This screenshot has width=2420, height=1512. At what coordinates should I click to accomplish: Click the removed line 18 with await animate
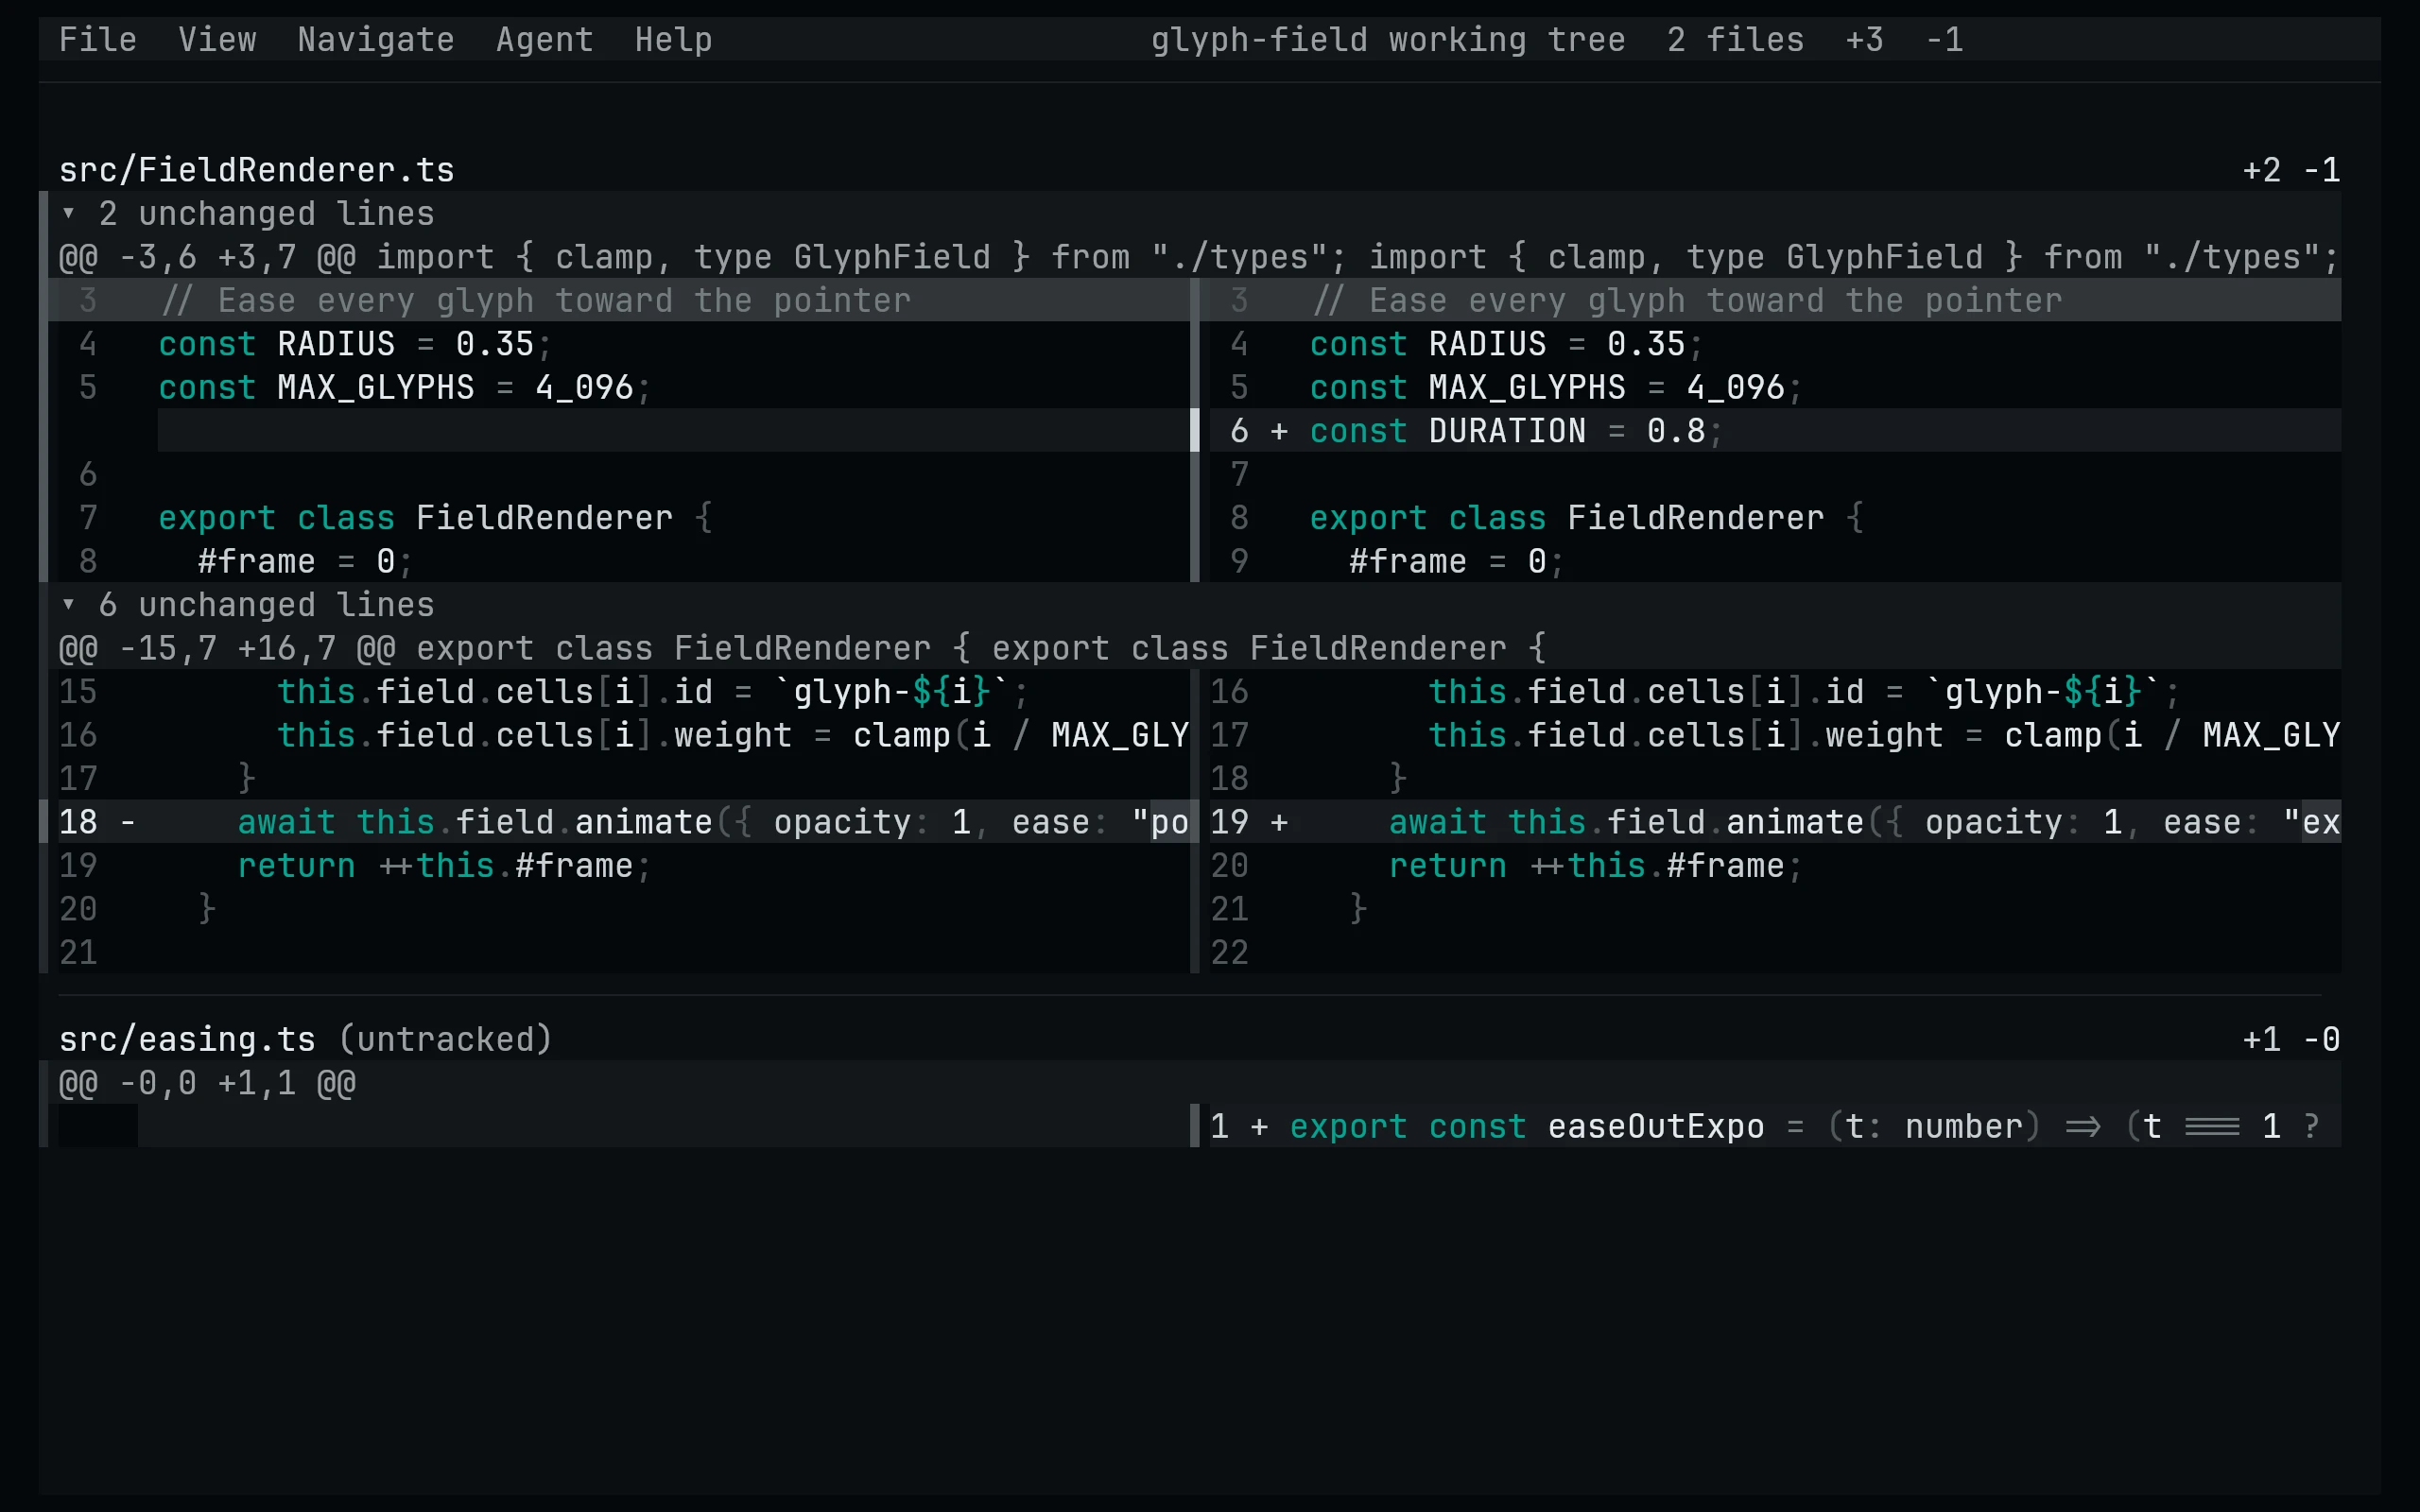pos(624,822)
